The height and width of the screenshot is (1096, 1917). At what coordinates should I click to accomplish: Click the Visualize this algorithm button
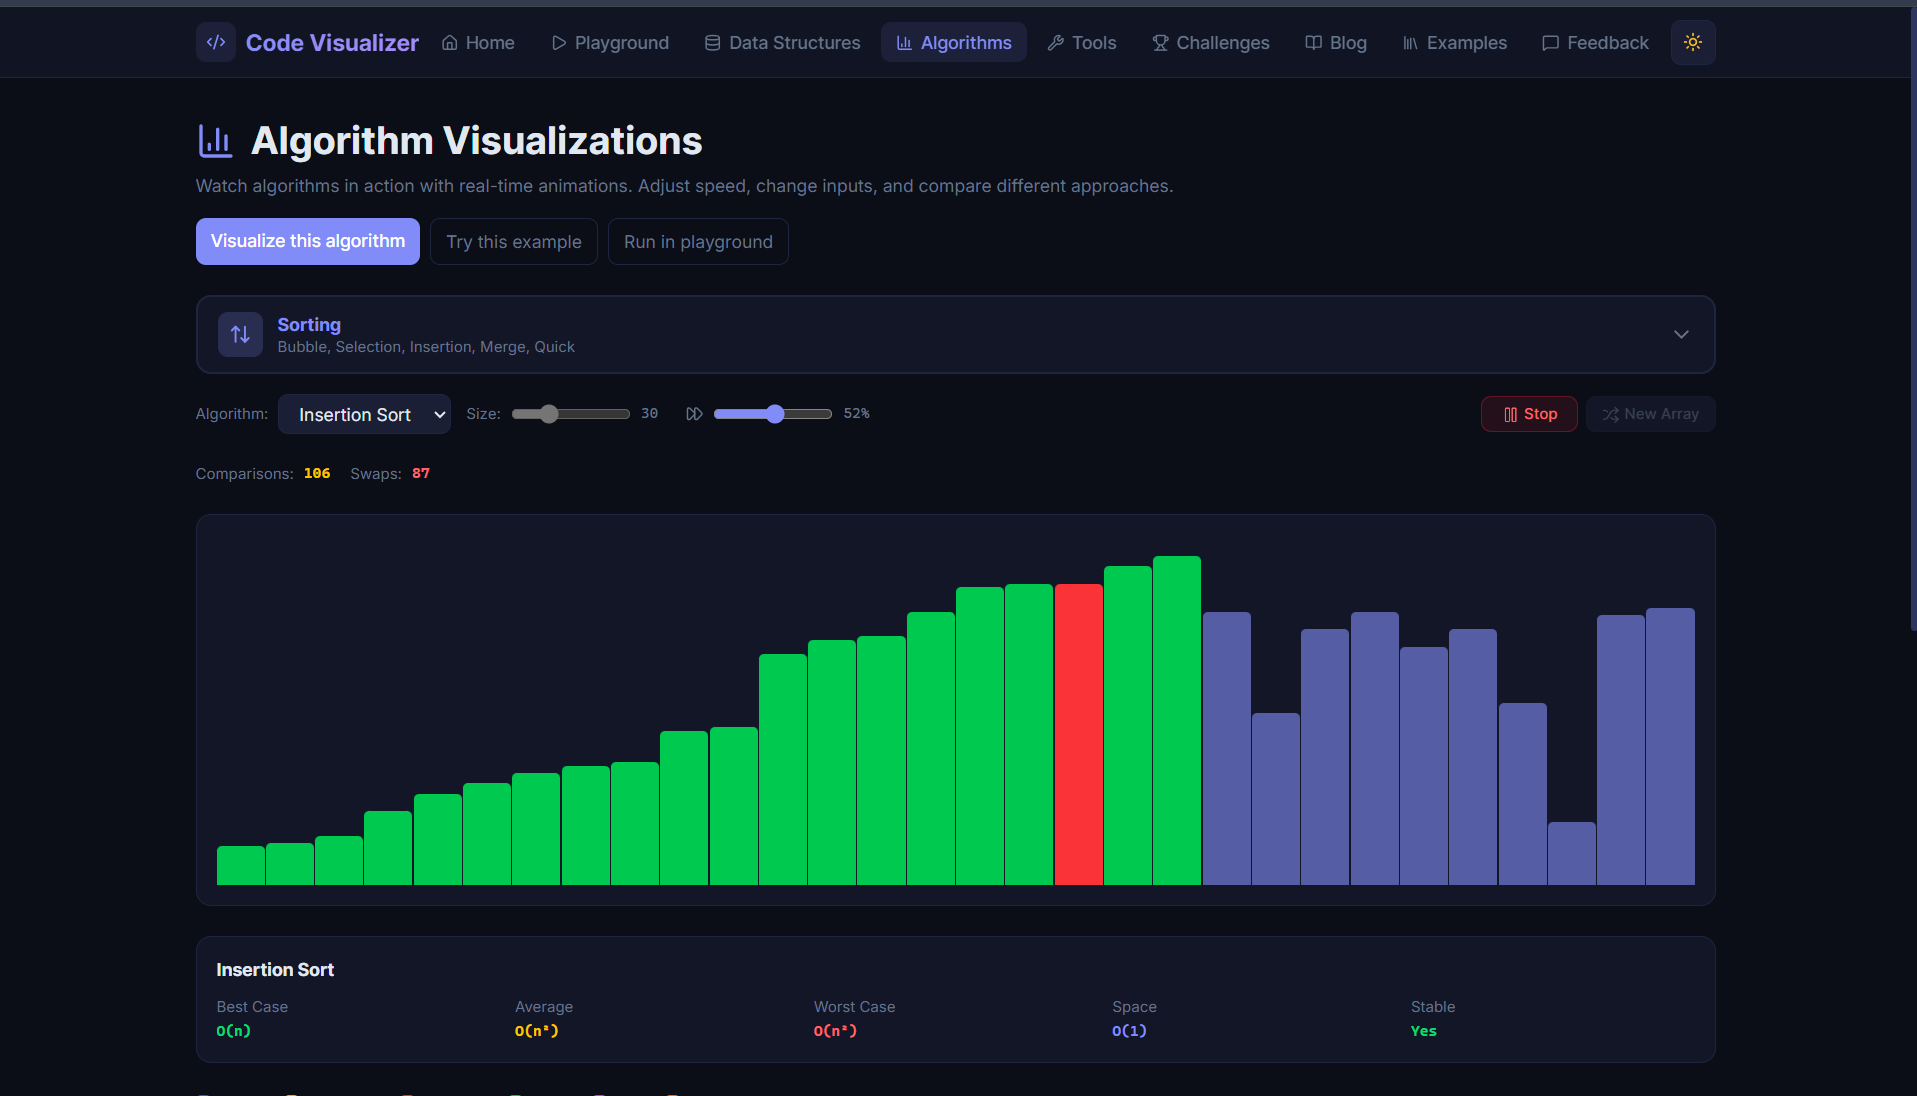308,241
